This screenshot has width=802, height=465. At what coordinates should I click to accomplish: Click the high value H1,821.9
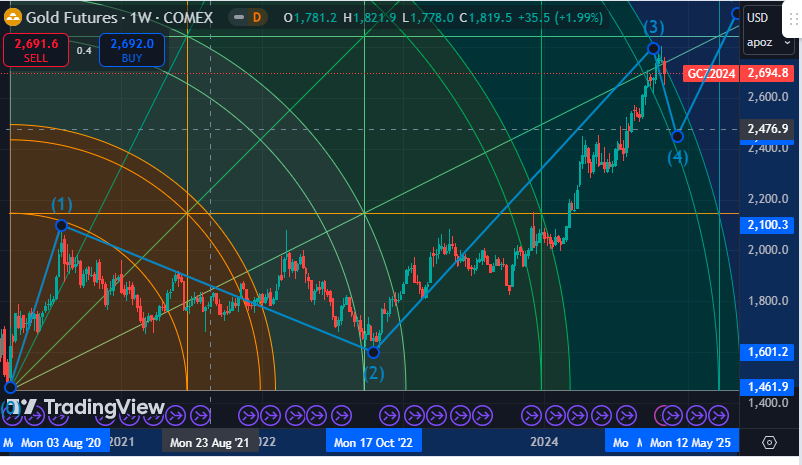[369, 18]
